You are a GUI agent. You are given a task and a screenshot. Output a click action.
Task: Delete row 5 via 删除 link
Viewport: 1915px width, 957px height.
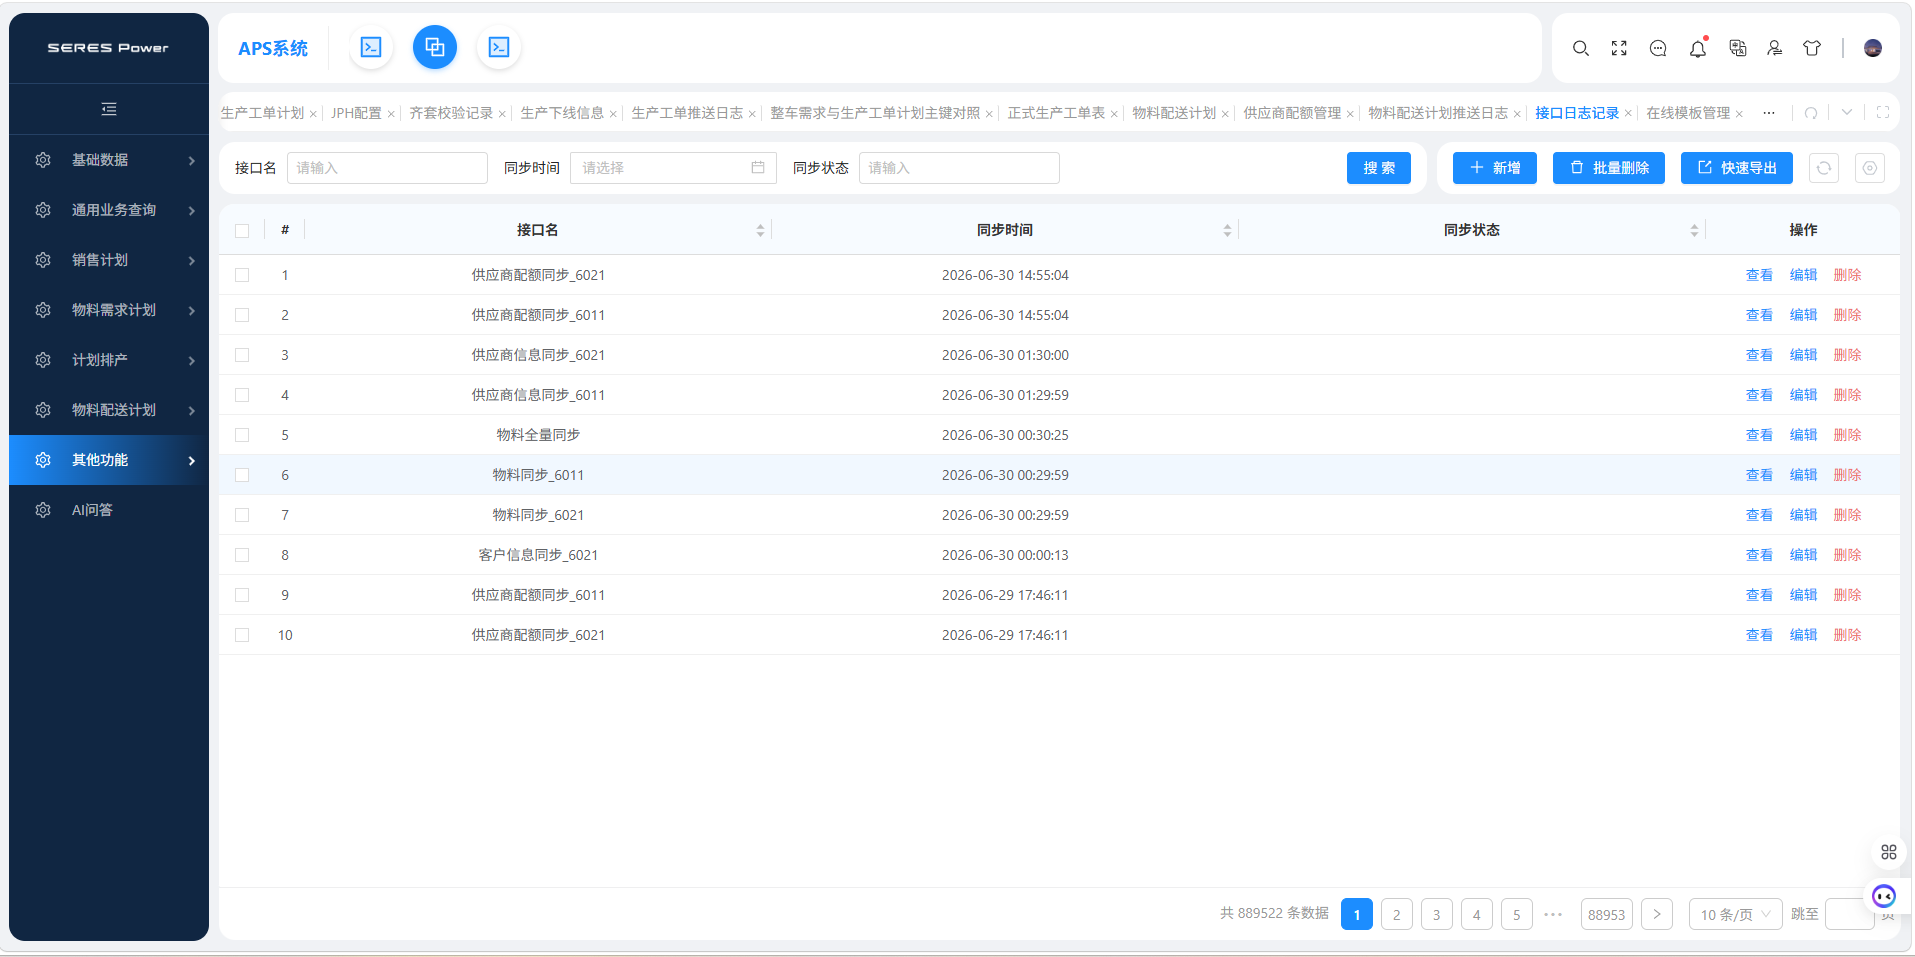(1847, 435)
